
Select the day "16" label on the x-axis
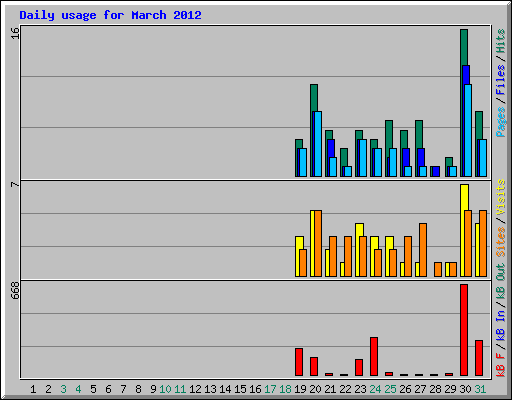click(255, 389)
